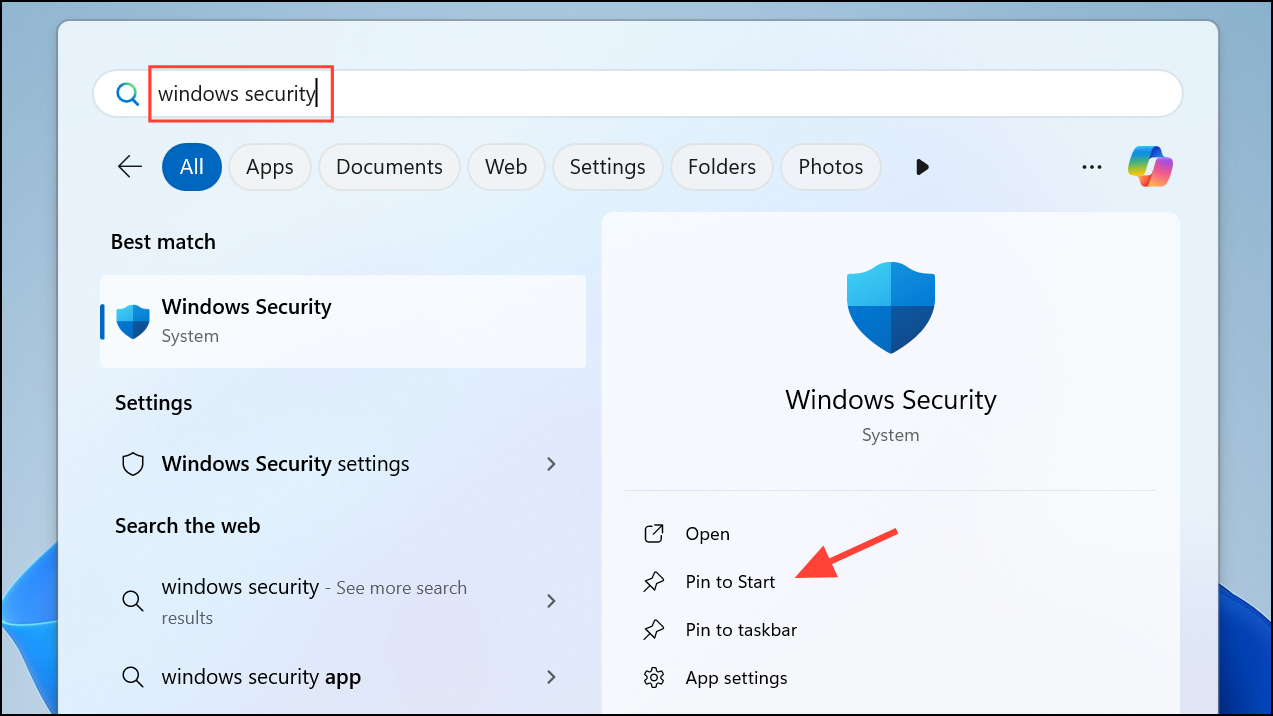The width and height of the screenshot is (1273, 716).
Task: Expand the Windows Security settings chevron
Action: [x=551, y=464]
